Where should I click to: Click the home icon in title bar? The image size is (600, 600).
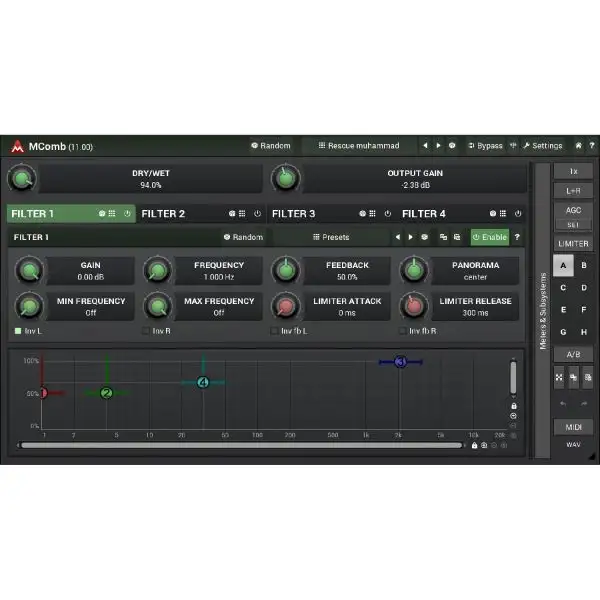(x=578, y=146)
